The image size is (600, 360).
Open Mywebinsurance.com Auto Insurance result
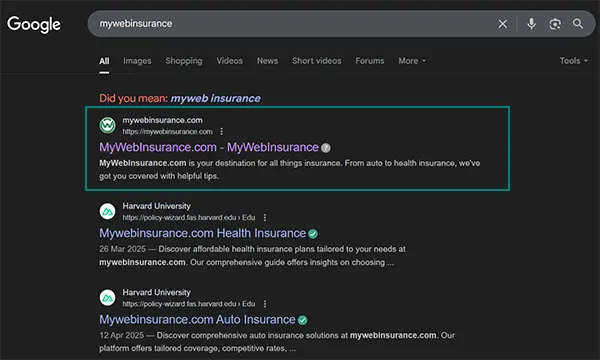click(197, 320)
